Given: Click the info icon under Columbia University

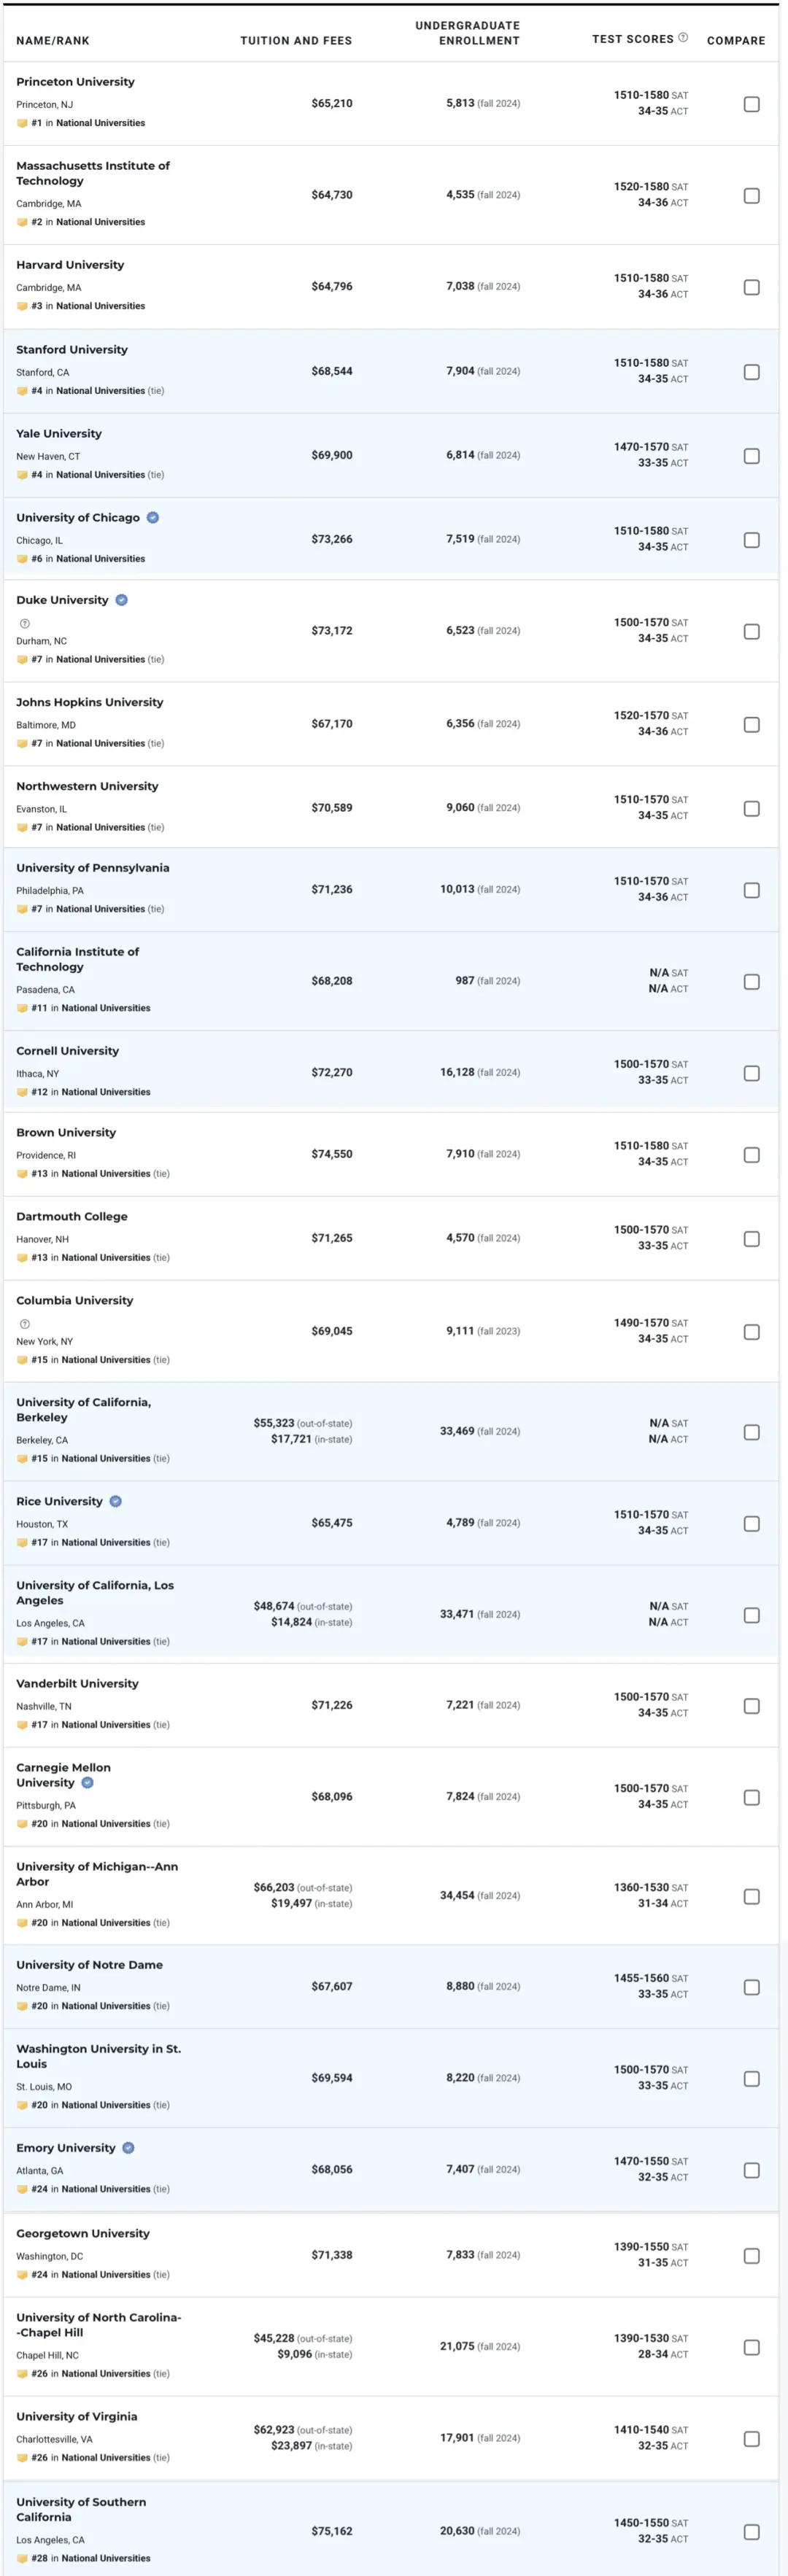Looking at the screenshot, I should (25, 1324).
